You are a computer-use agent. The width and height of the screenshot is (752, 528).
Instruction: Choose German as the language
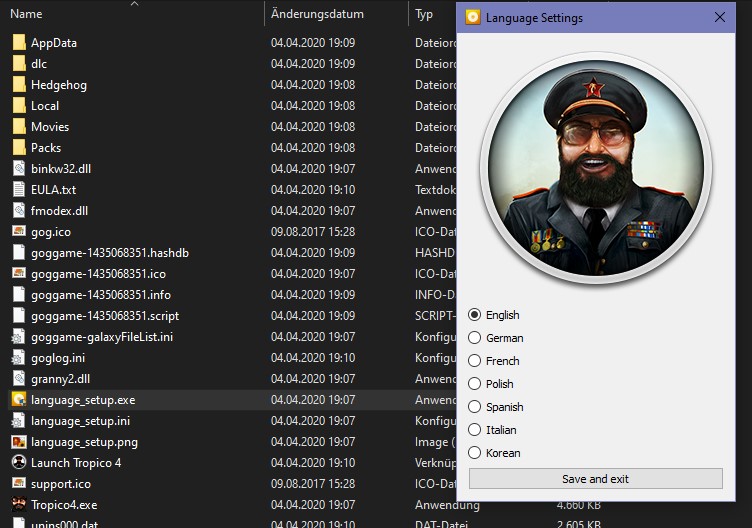point(496,338)
